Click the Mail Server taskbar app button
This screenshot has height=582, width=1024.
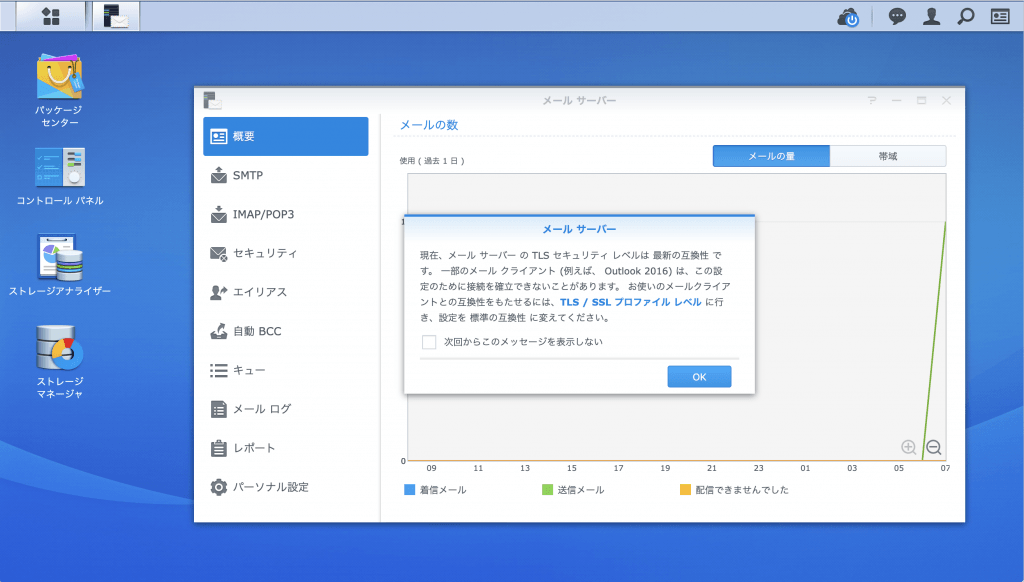116,16
